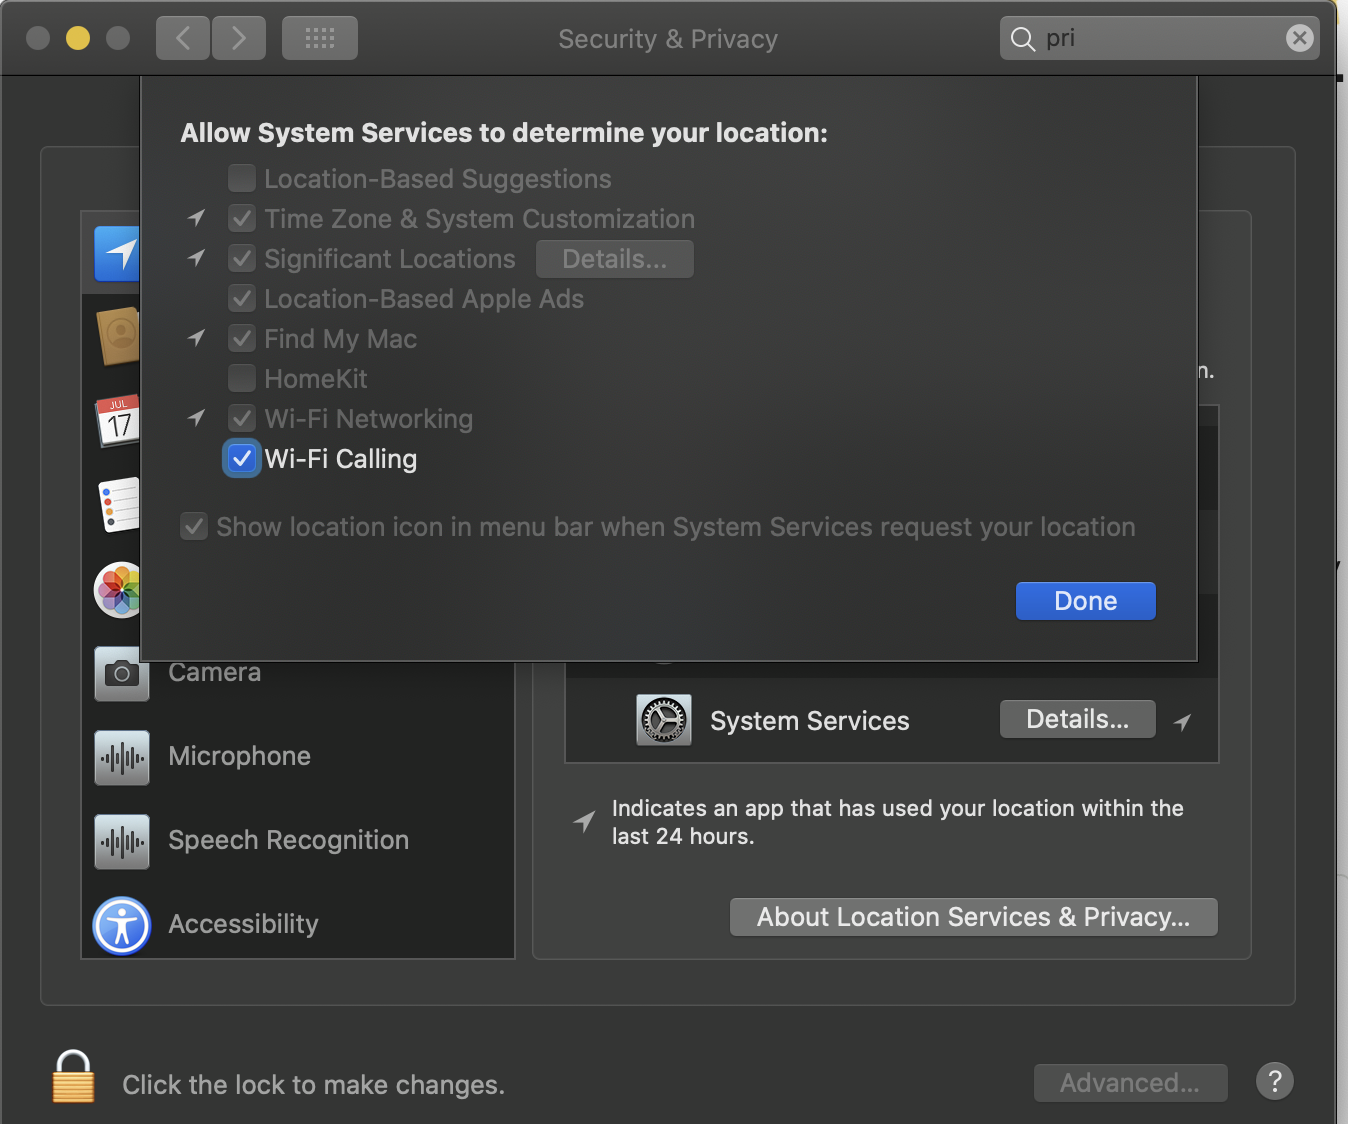Toggle Location-Based Apple Ads checkbox
Viewport: 1348px width, 1124px height.
242,298
